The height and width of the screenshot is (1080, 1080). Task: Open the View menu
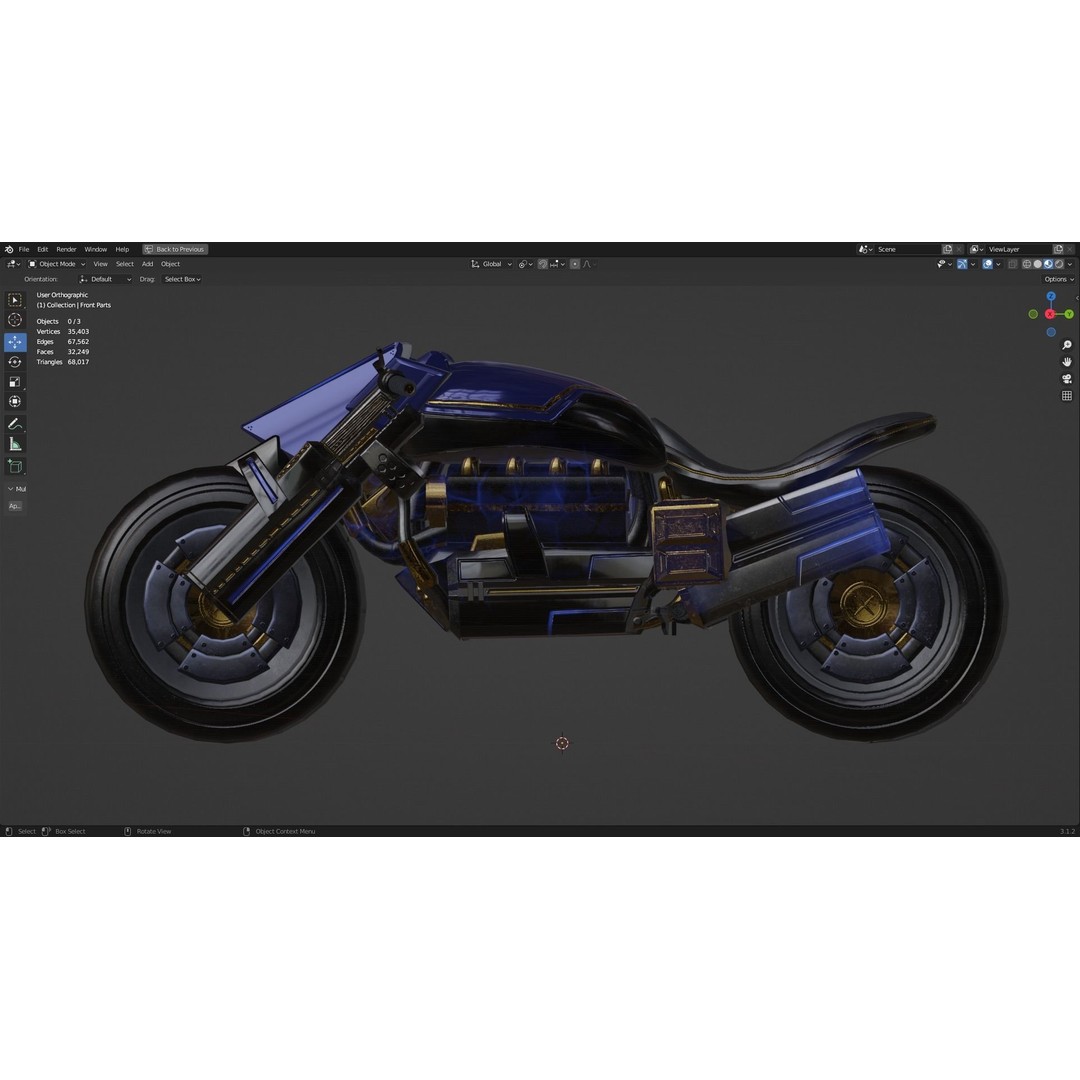coord(101,264)
